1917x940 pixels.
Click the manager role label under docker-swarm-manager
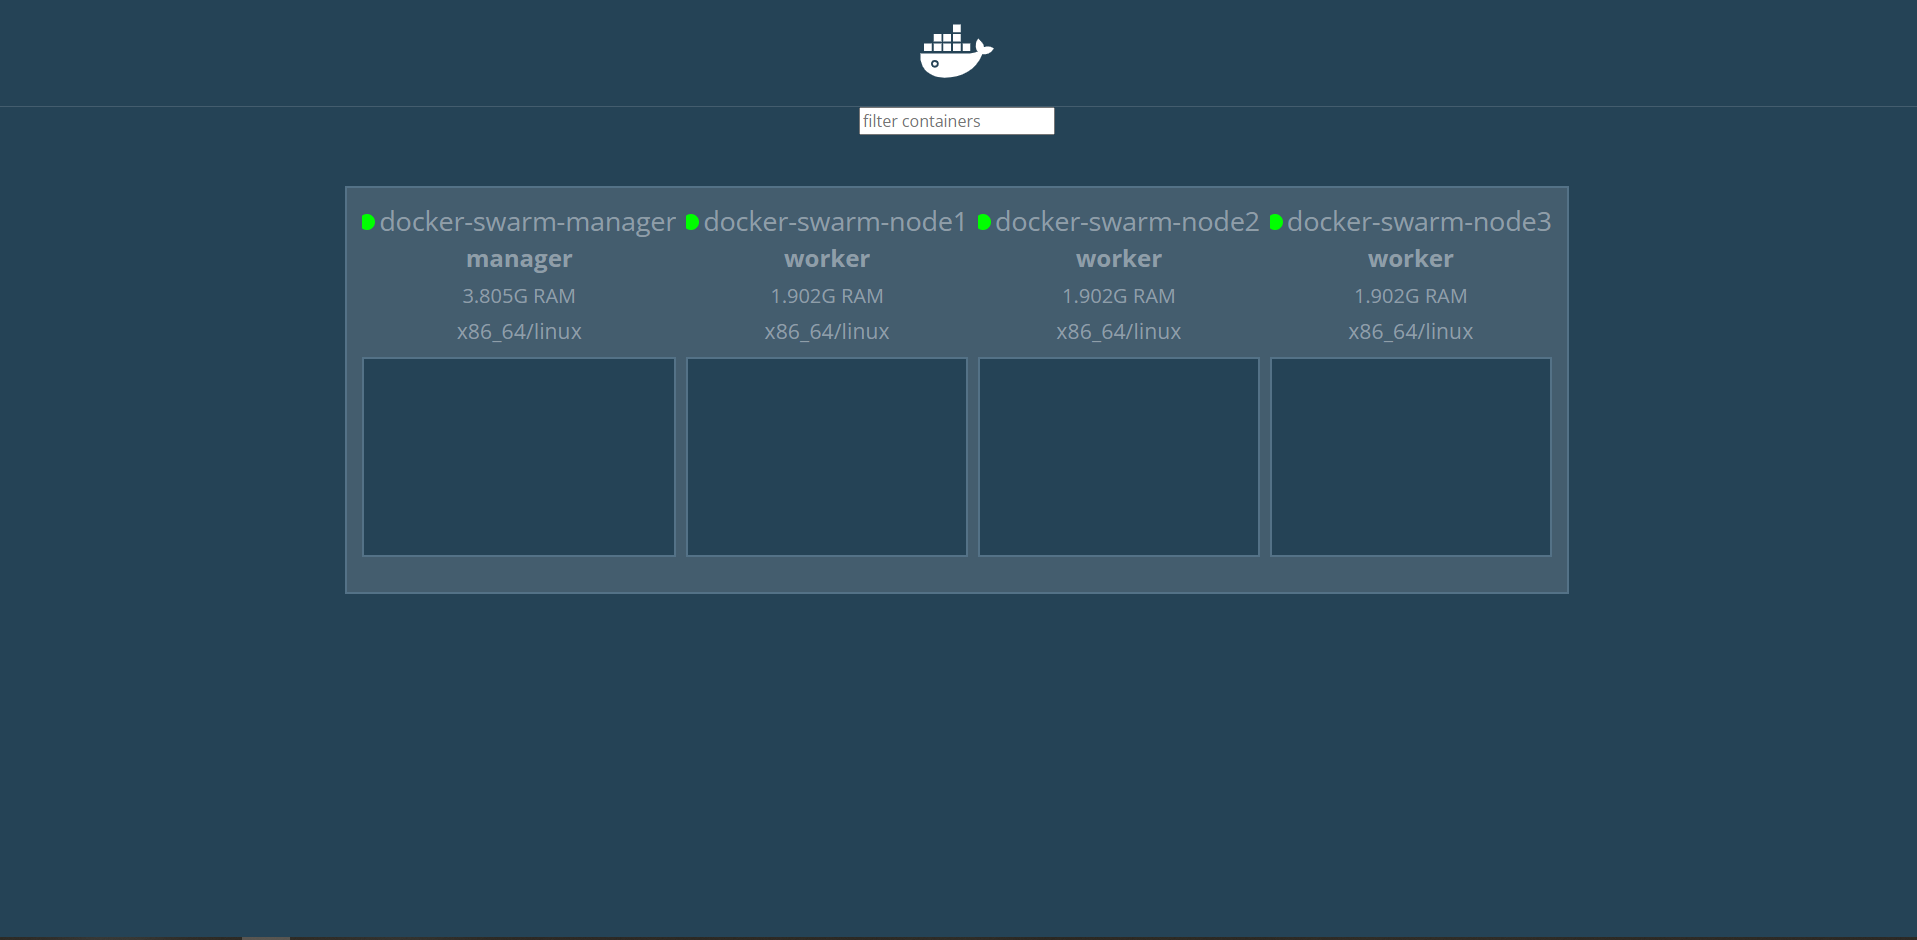[518, 258]
